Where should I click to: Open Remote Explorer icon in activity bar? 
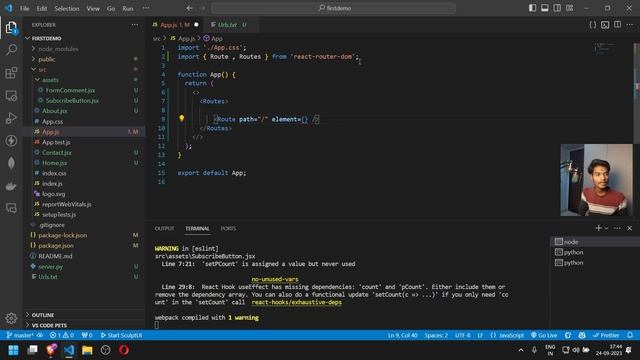point(11,96)
